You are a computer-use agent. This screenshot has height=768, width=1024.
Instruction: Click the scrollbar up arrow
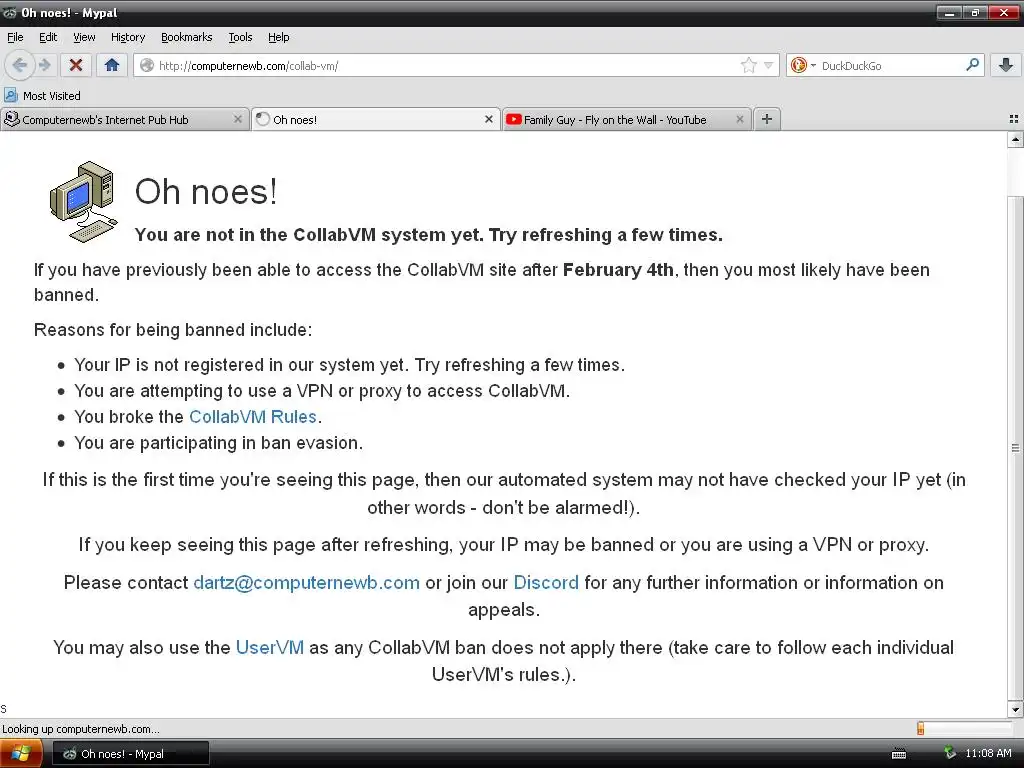[x=1015, y=139]
